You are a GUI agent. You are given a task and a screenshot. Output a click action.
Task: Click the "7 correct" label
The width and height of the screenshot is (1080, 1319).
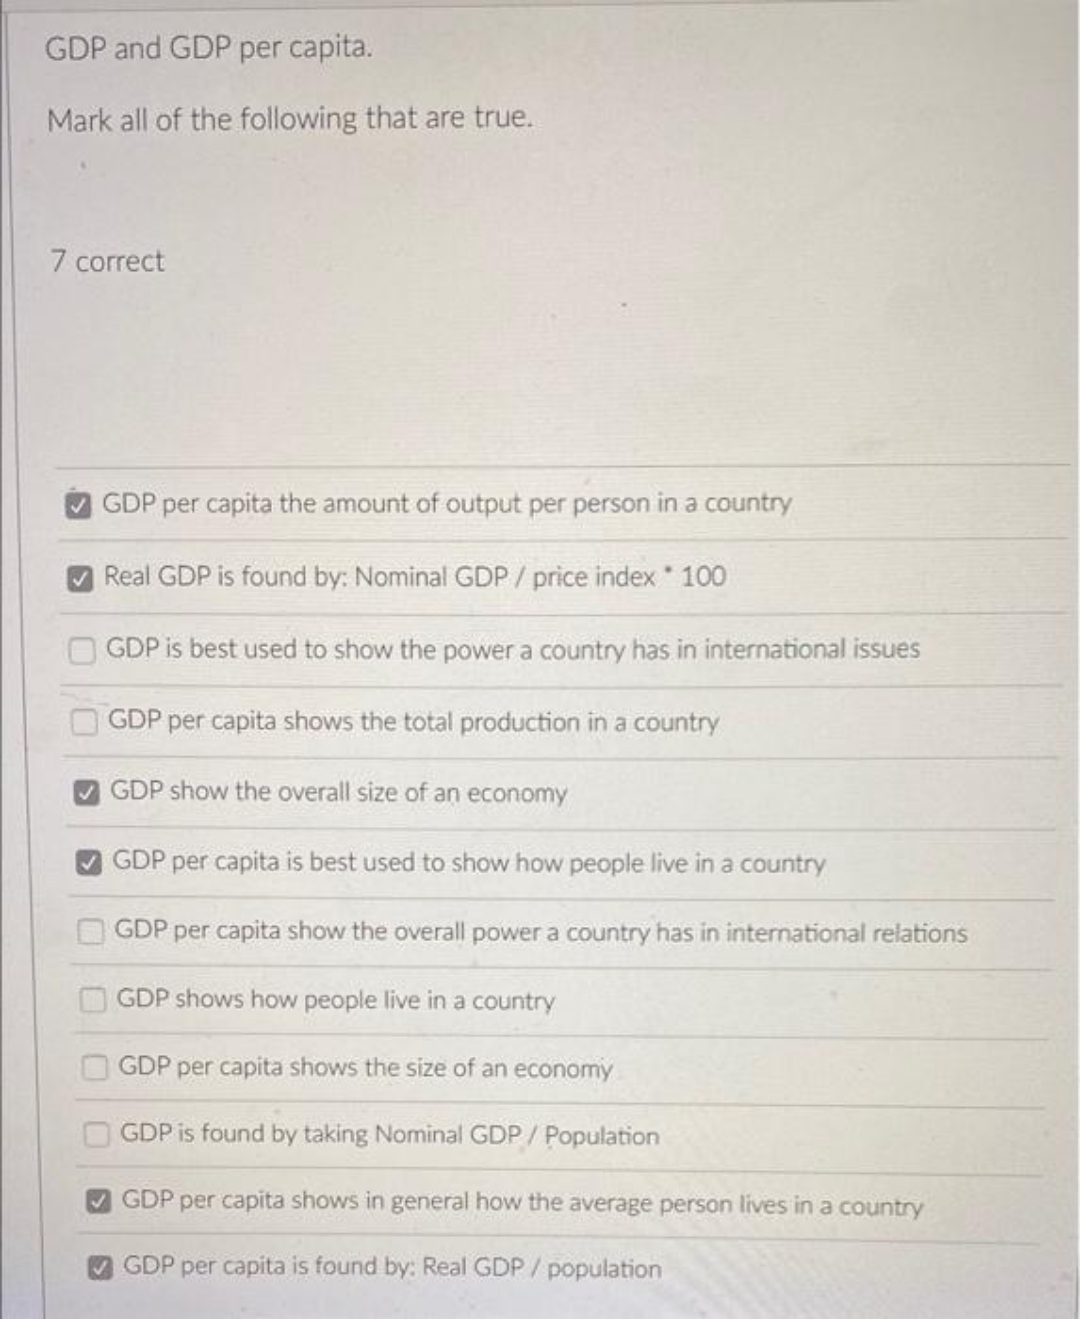coord(106,262)
